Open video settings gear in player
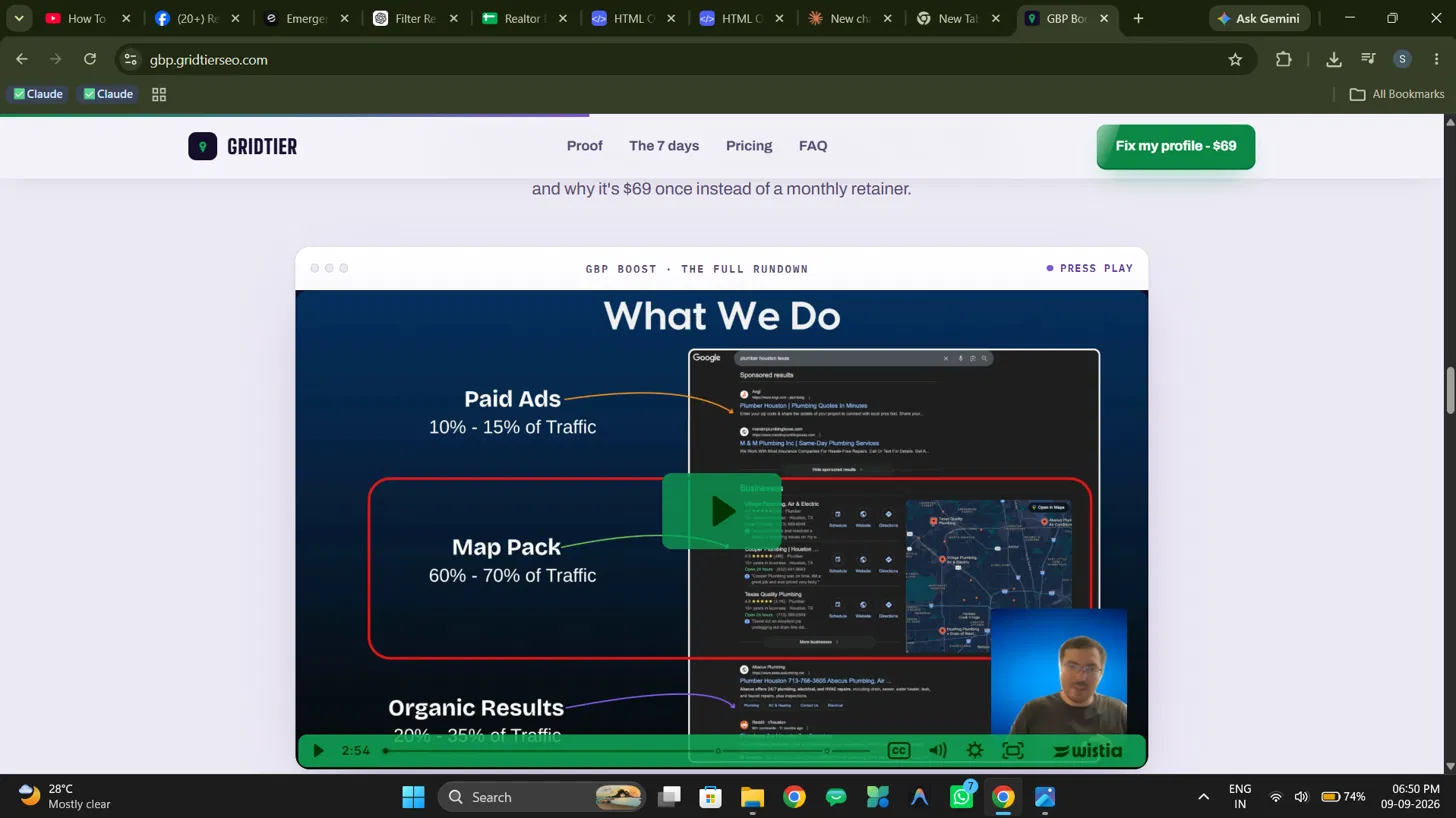The width and height of the screenshot is (1456, 818). tap(975, 751)
